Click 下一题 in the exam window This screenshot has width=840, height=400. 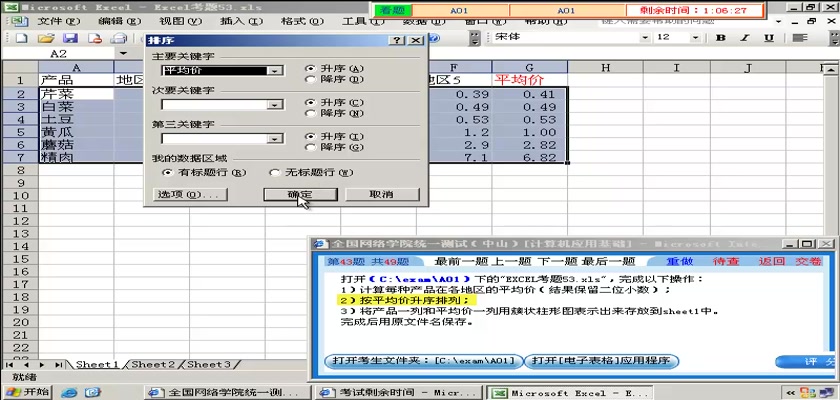tap(556, 261)
